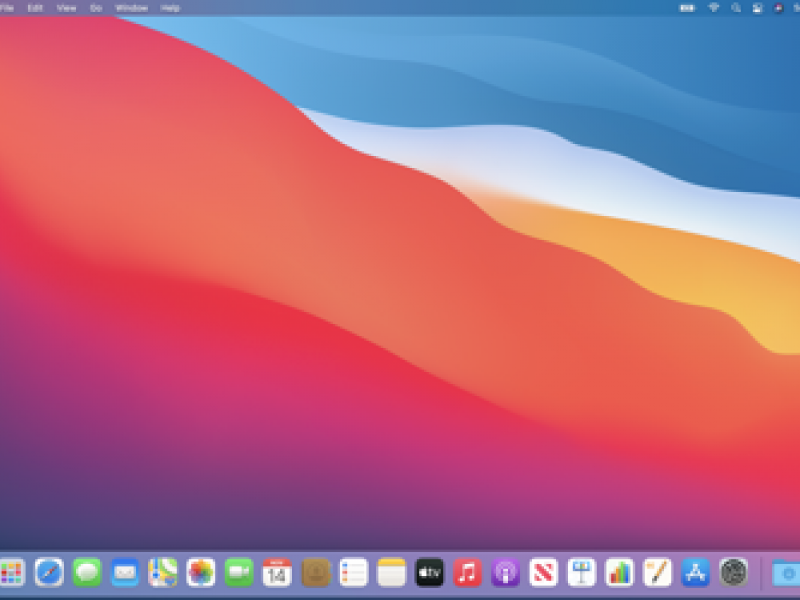The height and width of the screenshot is (600, 800).
Task: Launch Podcasts from the Dock
Action: click(x=506, y=572)
